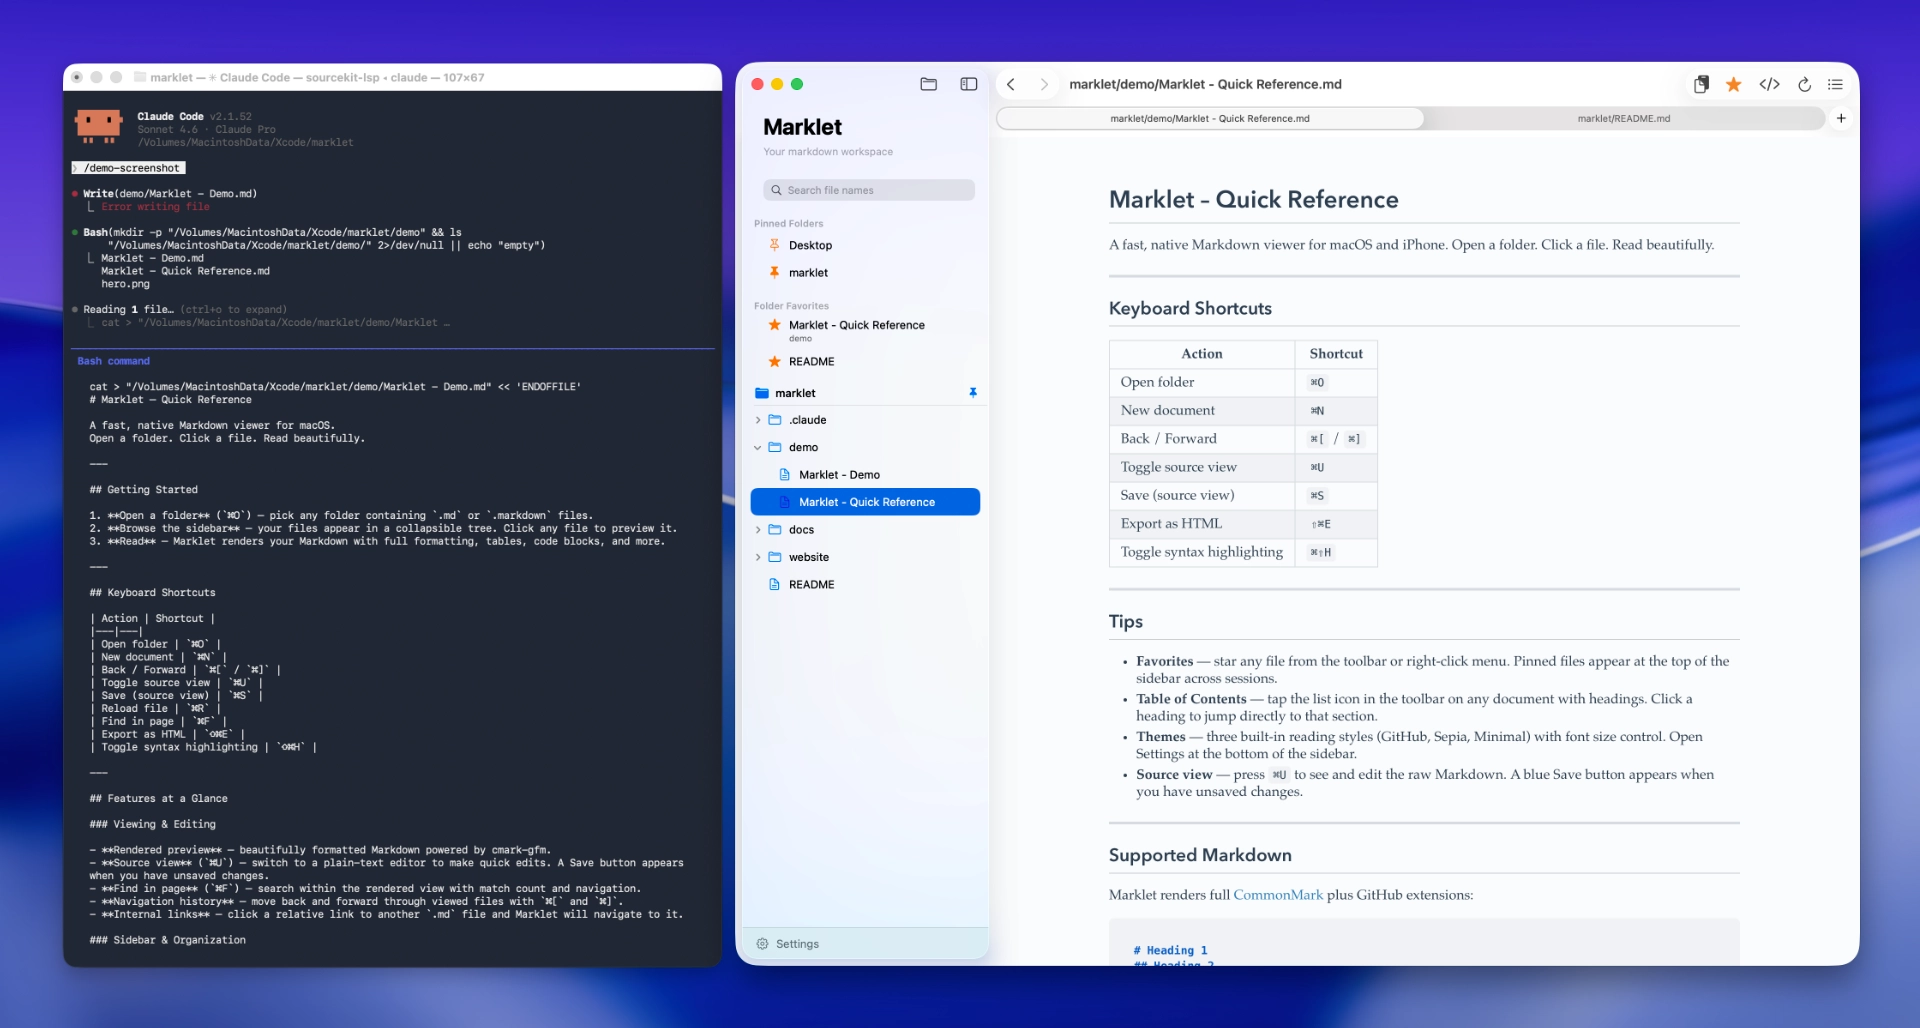Viewport: 1920px width, 1028px height.
Task: Collapse the demo folder
Action: [758, 447]
